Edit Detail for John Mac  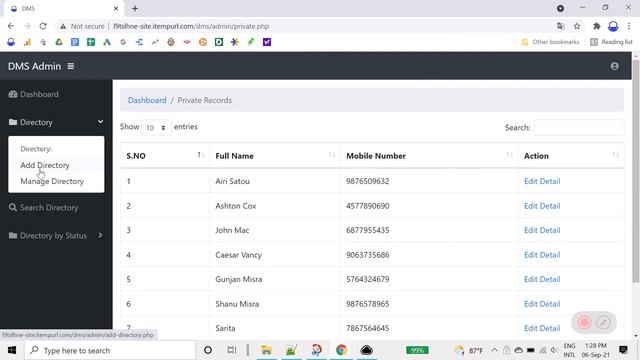tap(542, 230)
